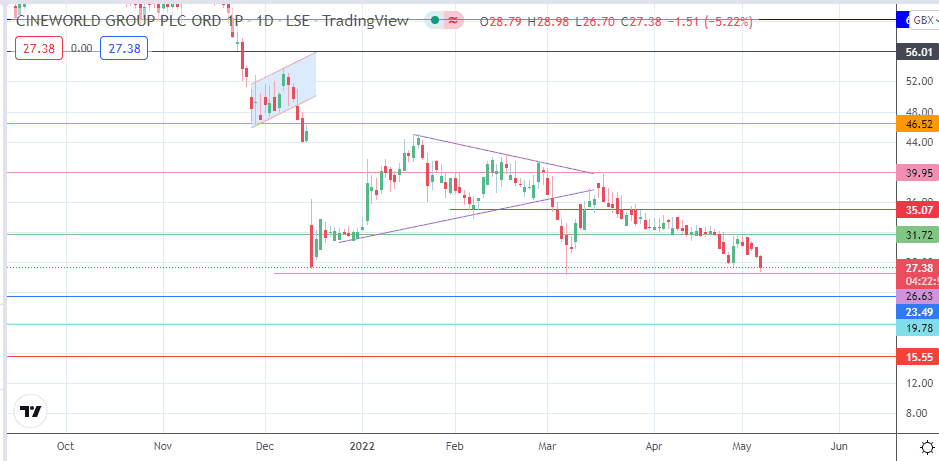Click the TradingView text in chart title
The width and height of the screenshot is (939, 461).
[x=366, y=21]
